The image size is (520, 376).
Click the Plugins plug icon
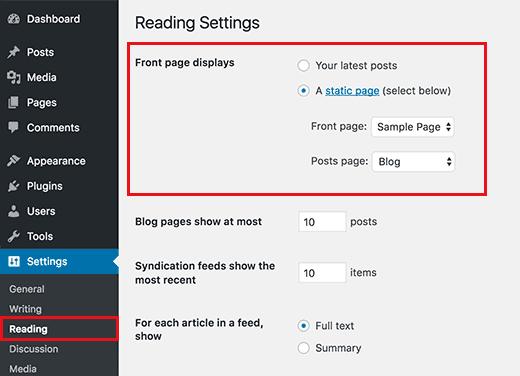pyautogui.click(x=14, y=186)
